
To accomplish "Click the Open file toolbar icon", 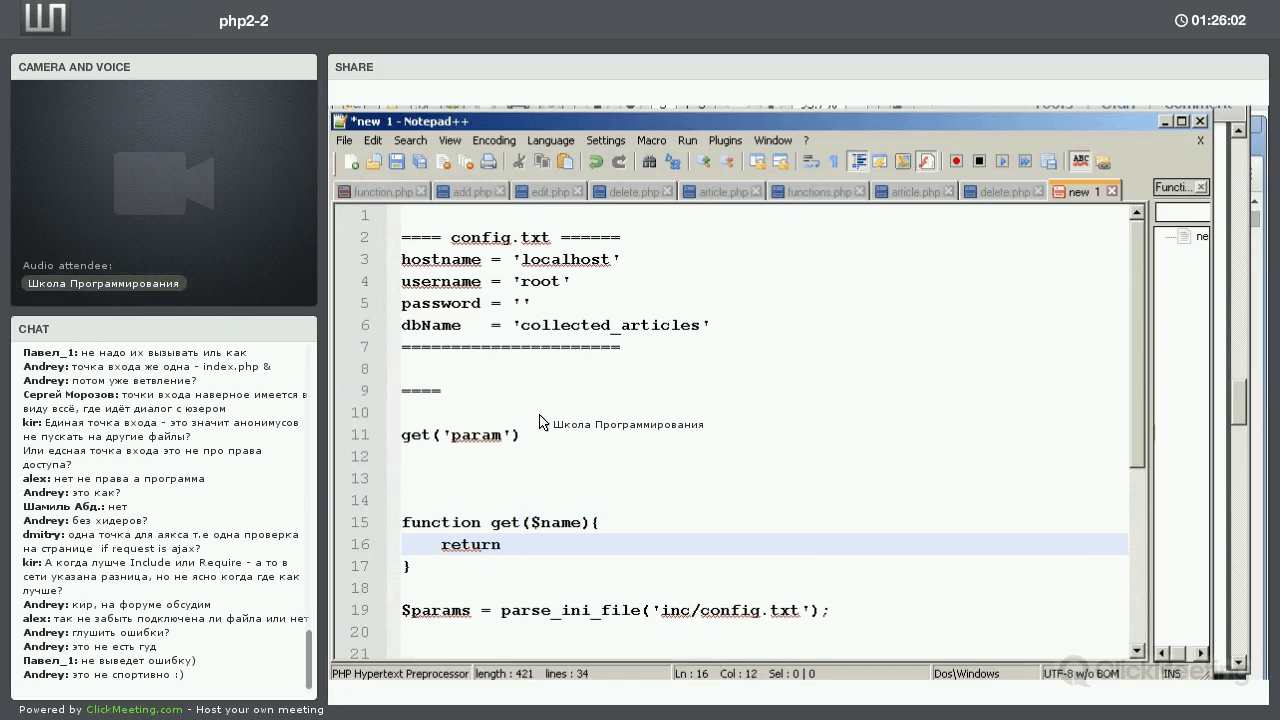I will coord(374,162).
